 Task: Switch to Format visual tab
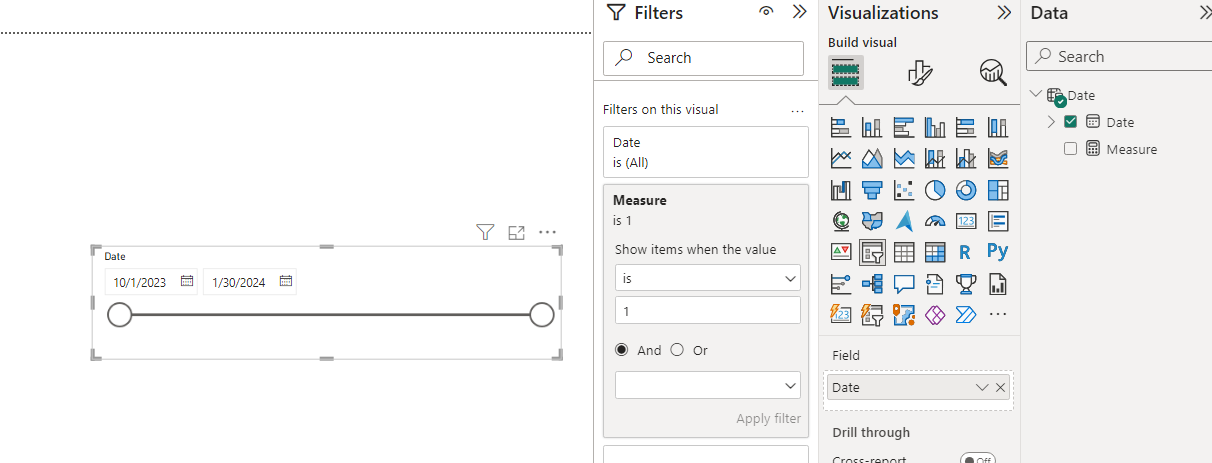pos(919,72)
